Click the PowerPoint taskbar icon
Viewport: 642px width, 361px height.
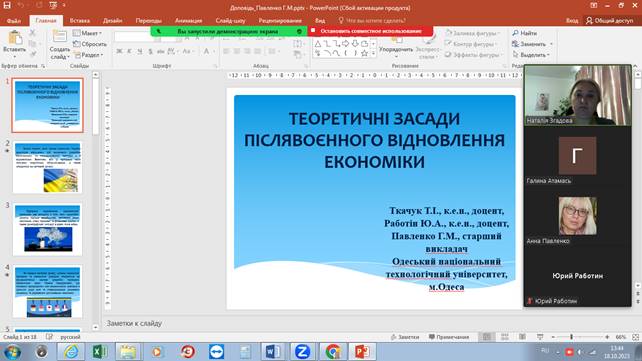click(362, 351)
